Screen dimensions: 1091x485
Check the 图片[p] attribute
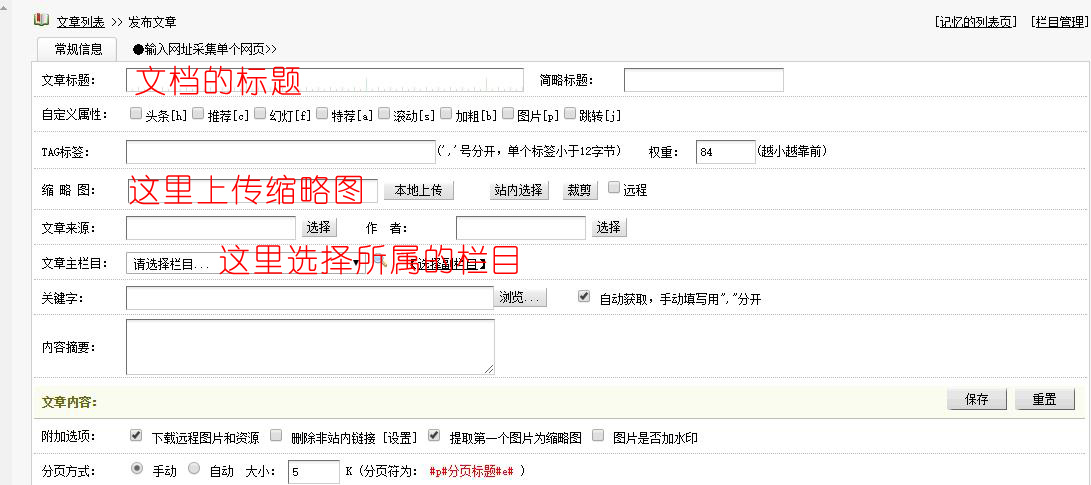click(508, 113)
